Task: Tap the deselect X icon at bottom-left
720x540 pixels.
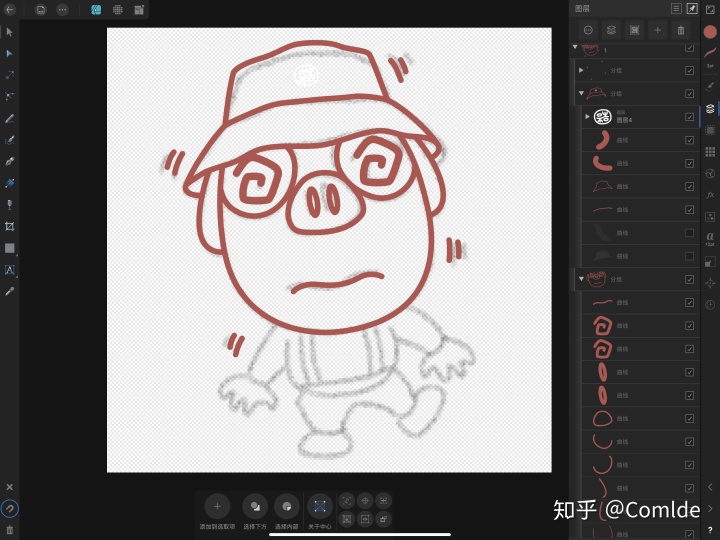Action: click(x=10, y=487)
